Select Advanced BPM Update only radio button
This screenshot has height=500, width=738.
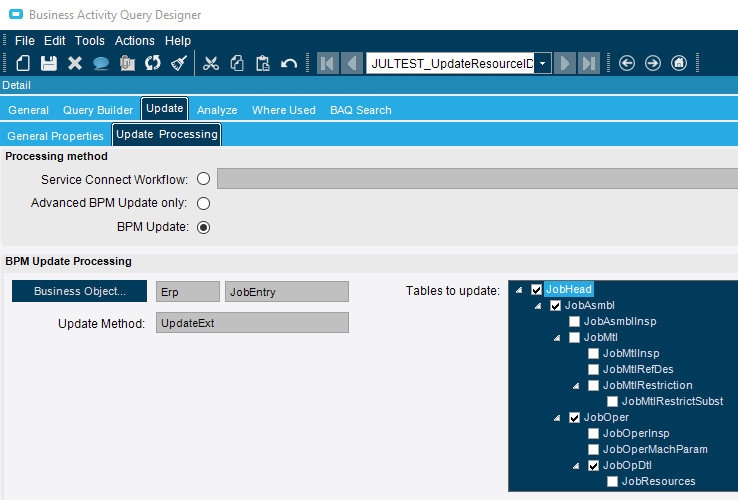tap(203, 203)
